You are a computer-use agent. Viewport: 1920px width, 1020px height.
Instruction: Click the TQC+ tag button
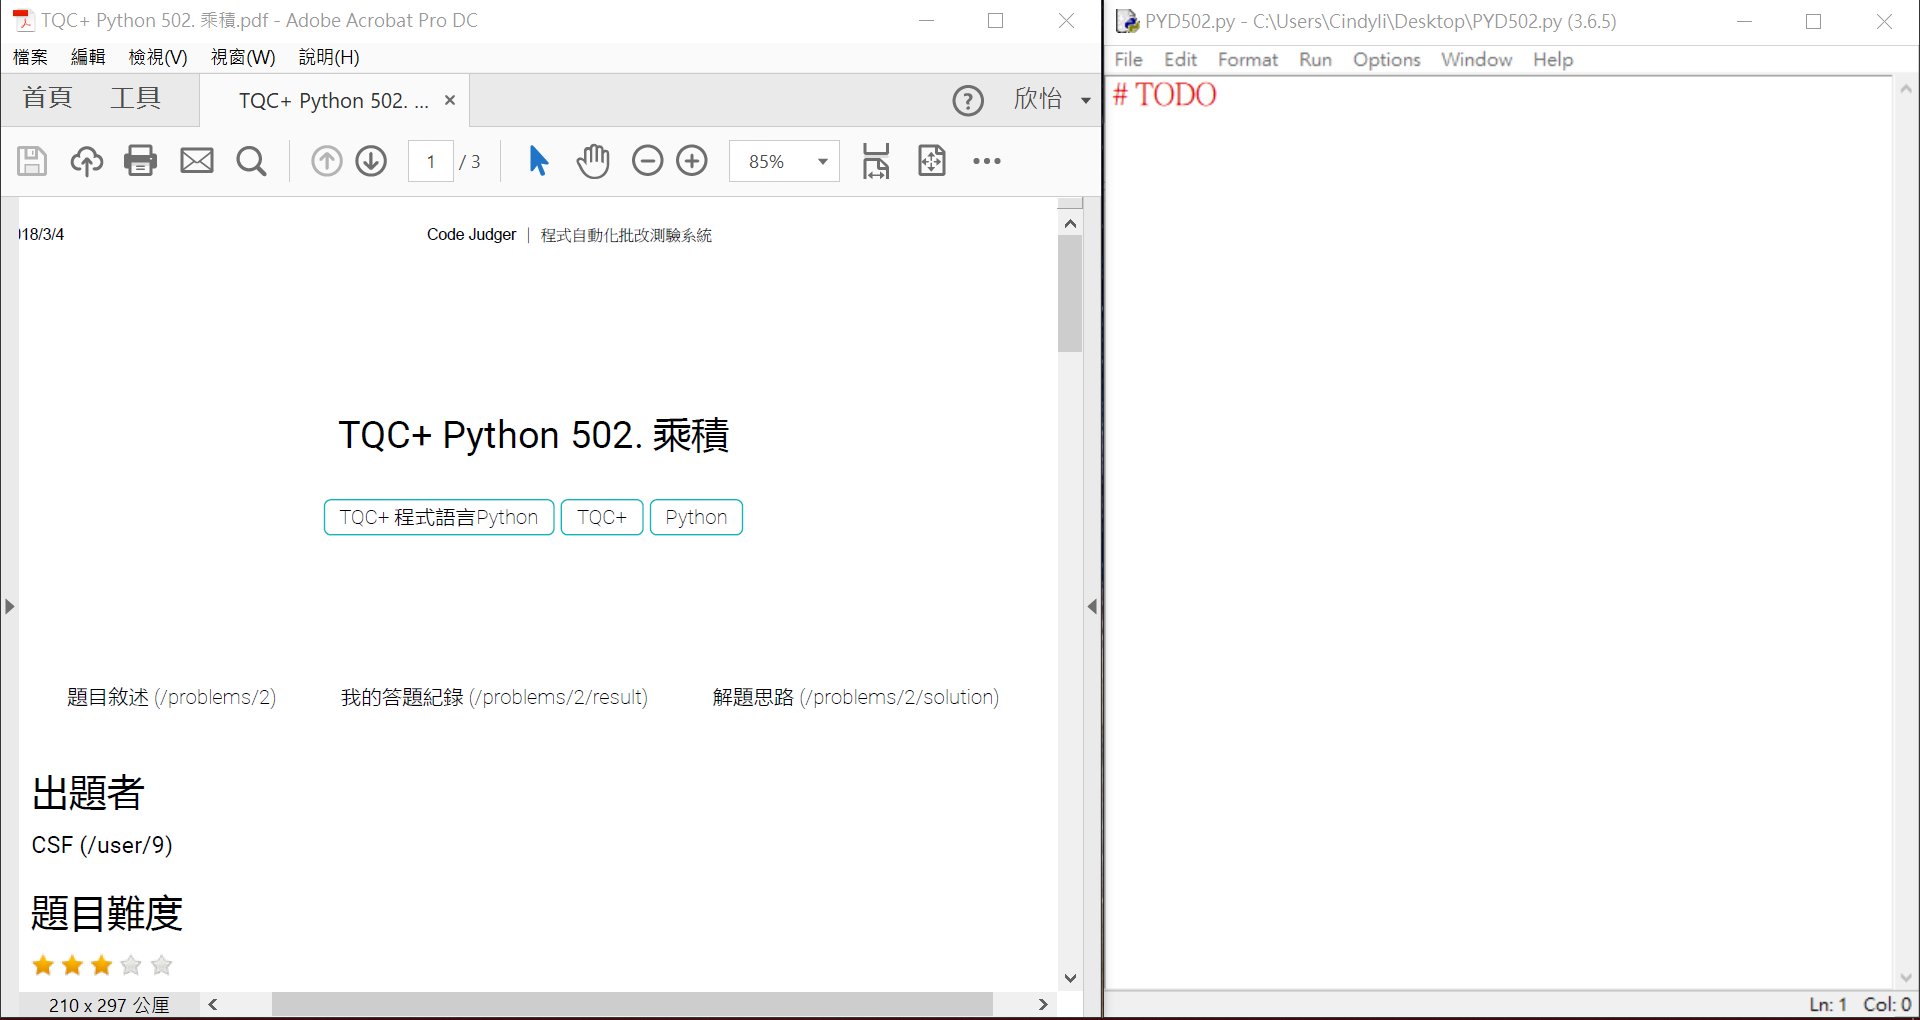coord(602,517)
